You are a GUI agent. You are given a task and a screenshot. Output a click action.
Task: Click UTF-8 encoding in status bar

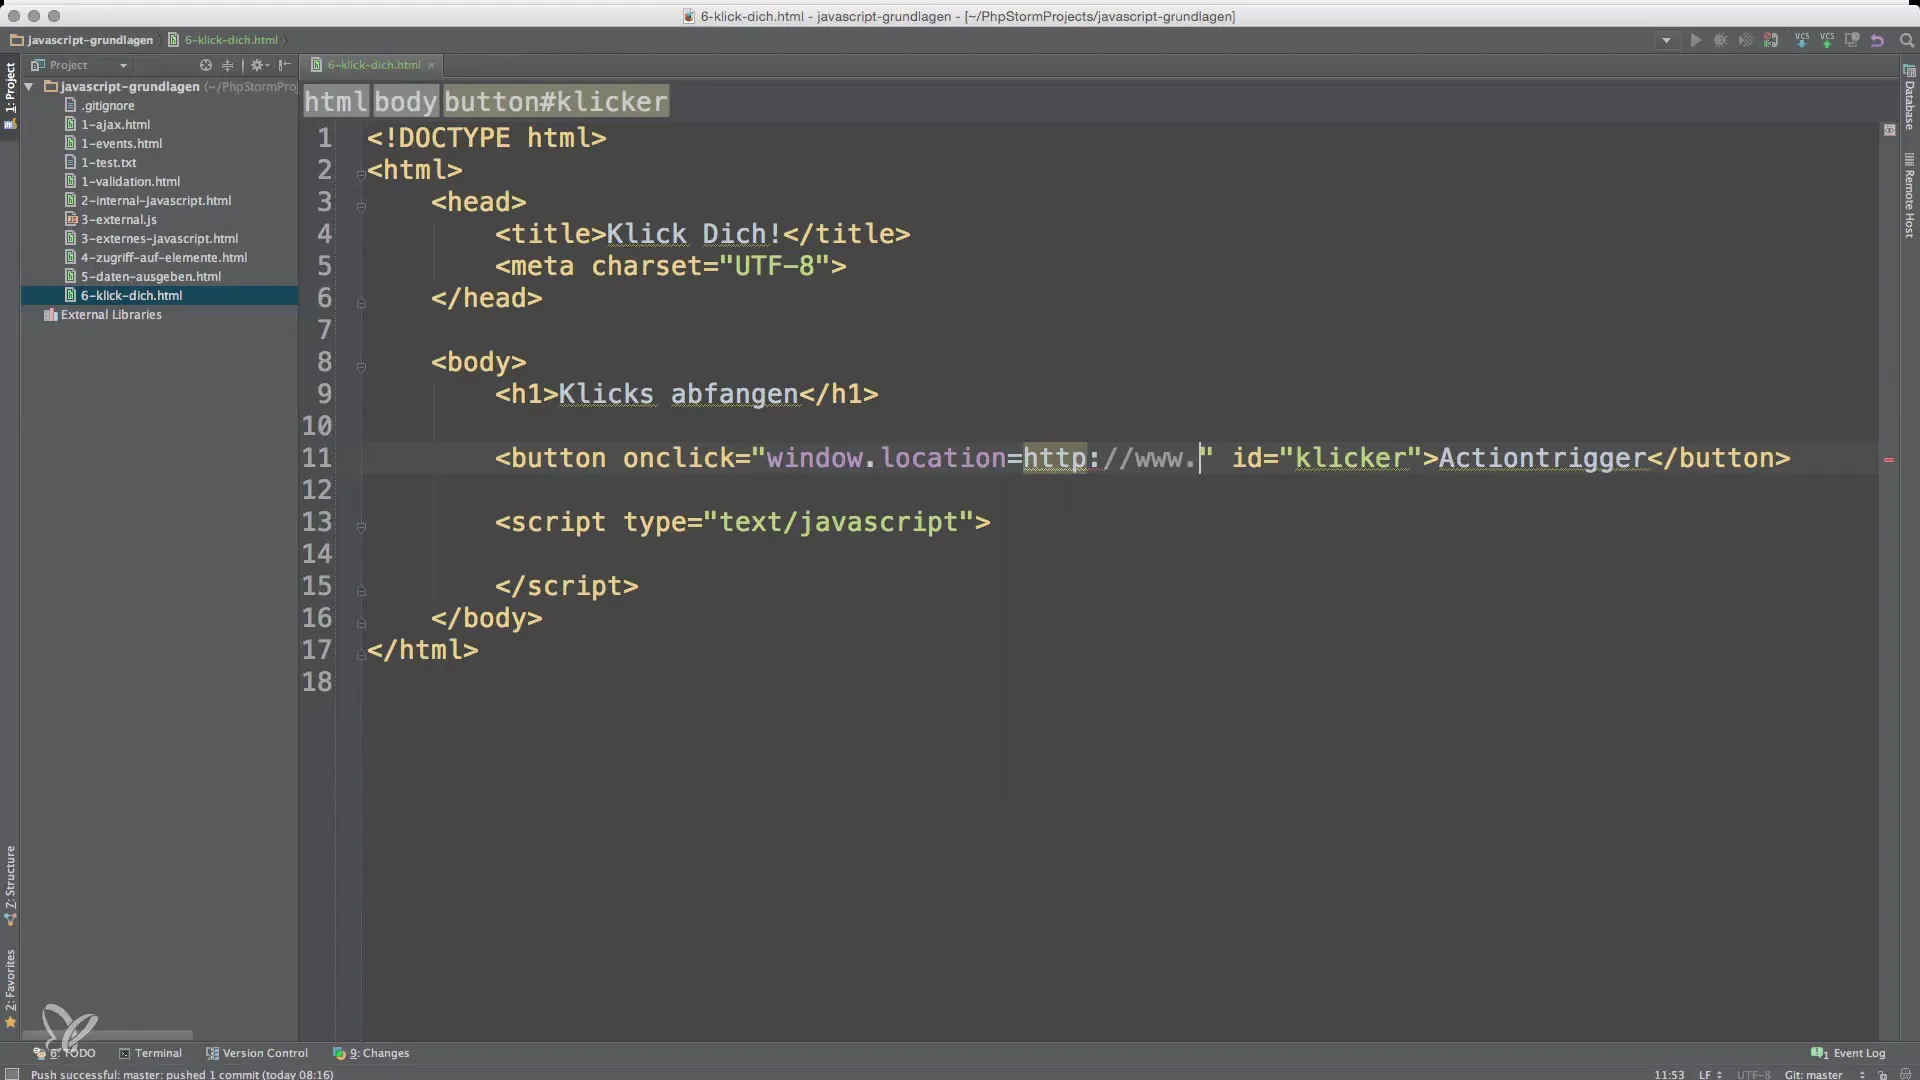pos(1753,1074)
